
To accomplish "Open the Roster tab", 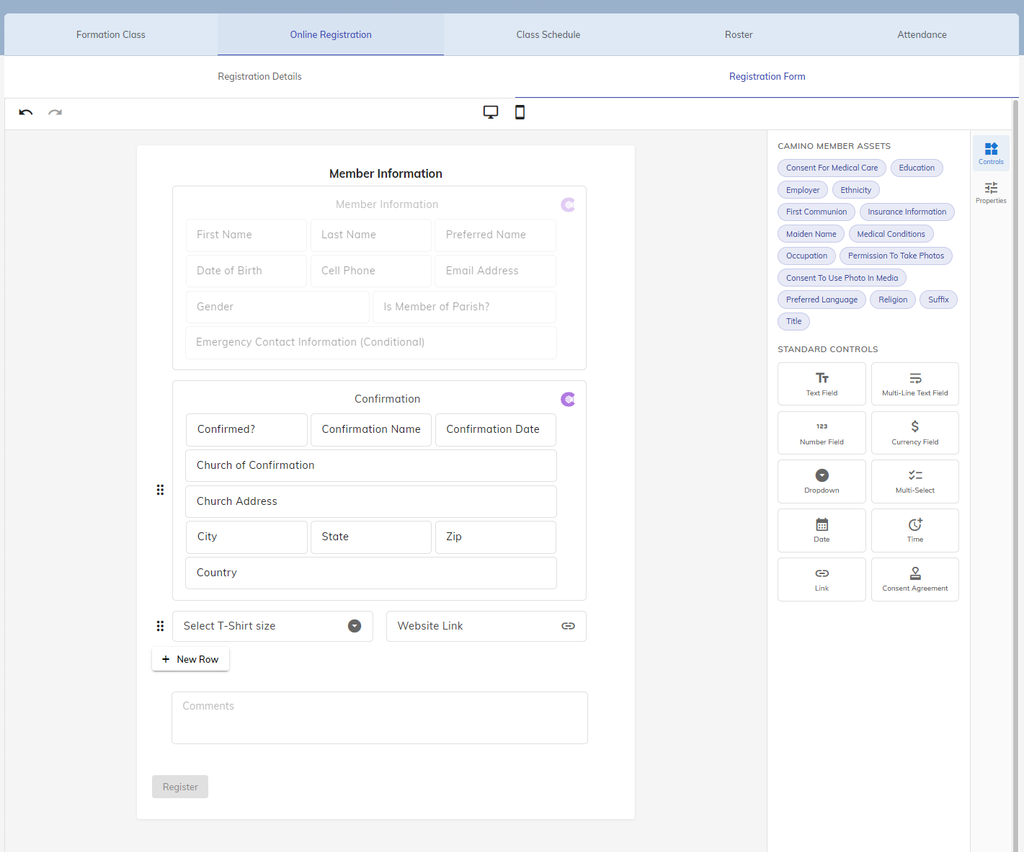I will click(739, 35).
